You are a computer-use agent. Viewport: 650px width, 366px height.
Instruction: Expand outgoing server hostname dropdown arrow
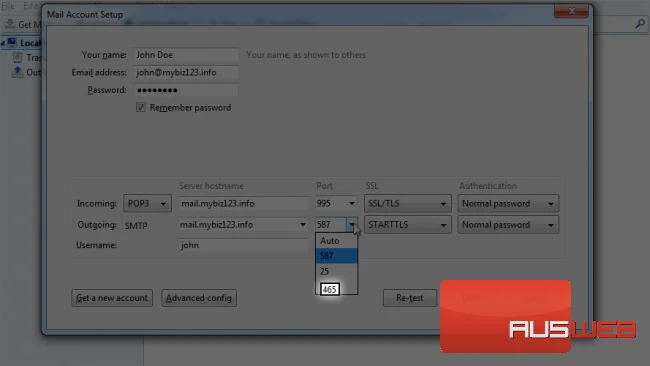(303, 225)
